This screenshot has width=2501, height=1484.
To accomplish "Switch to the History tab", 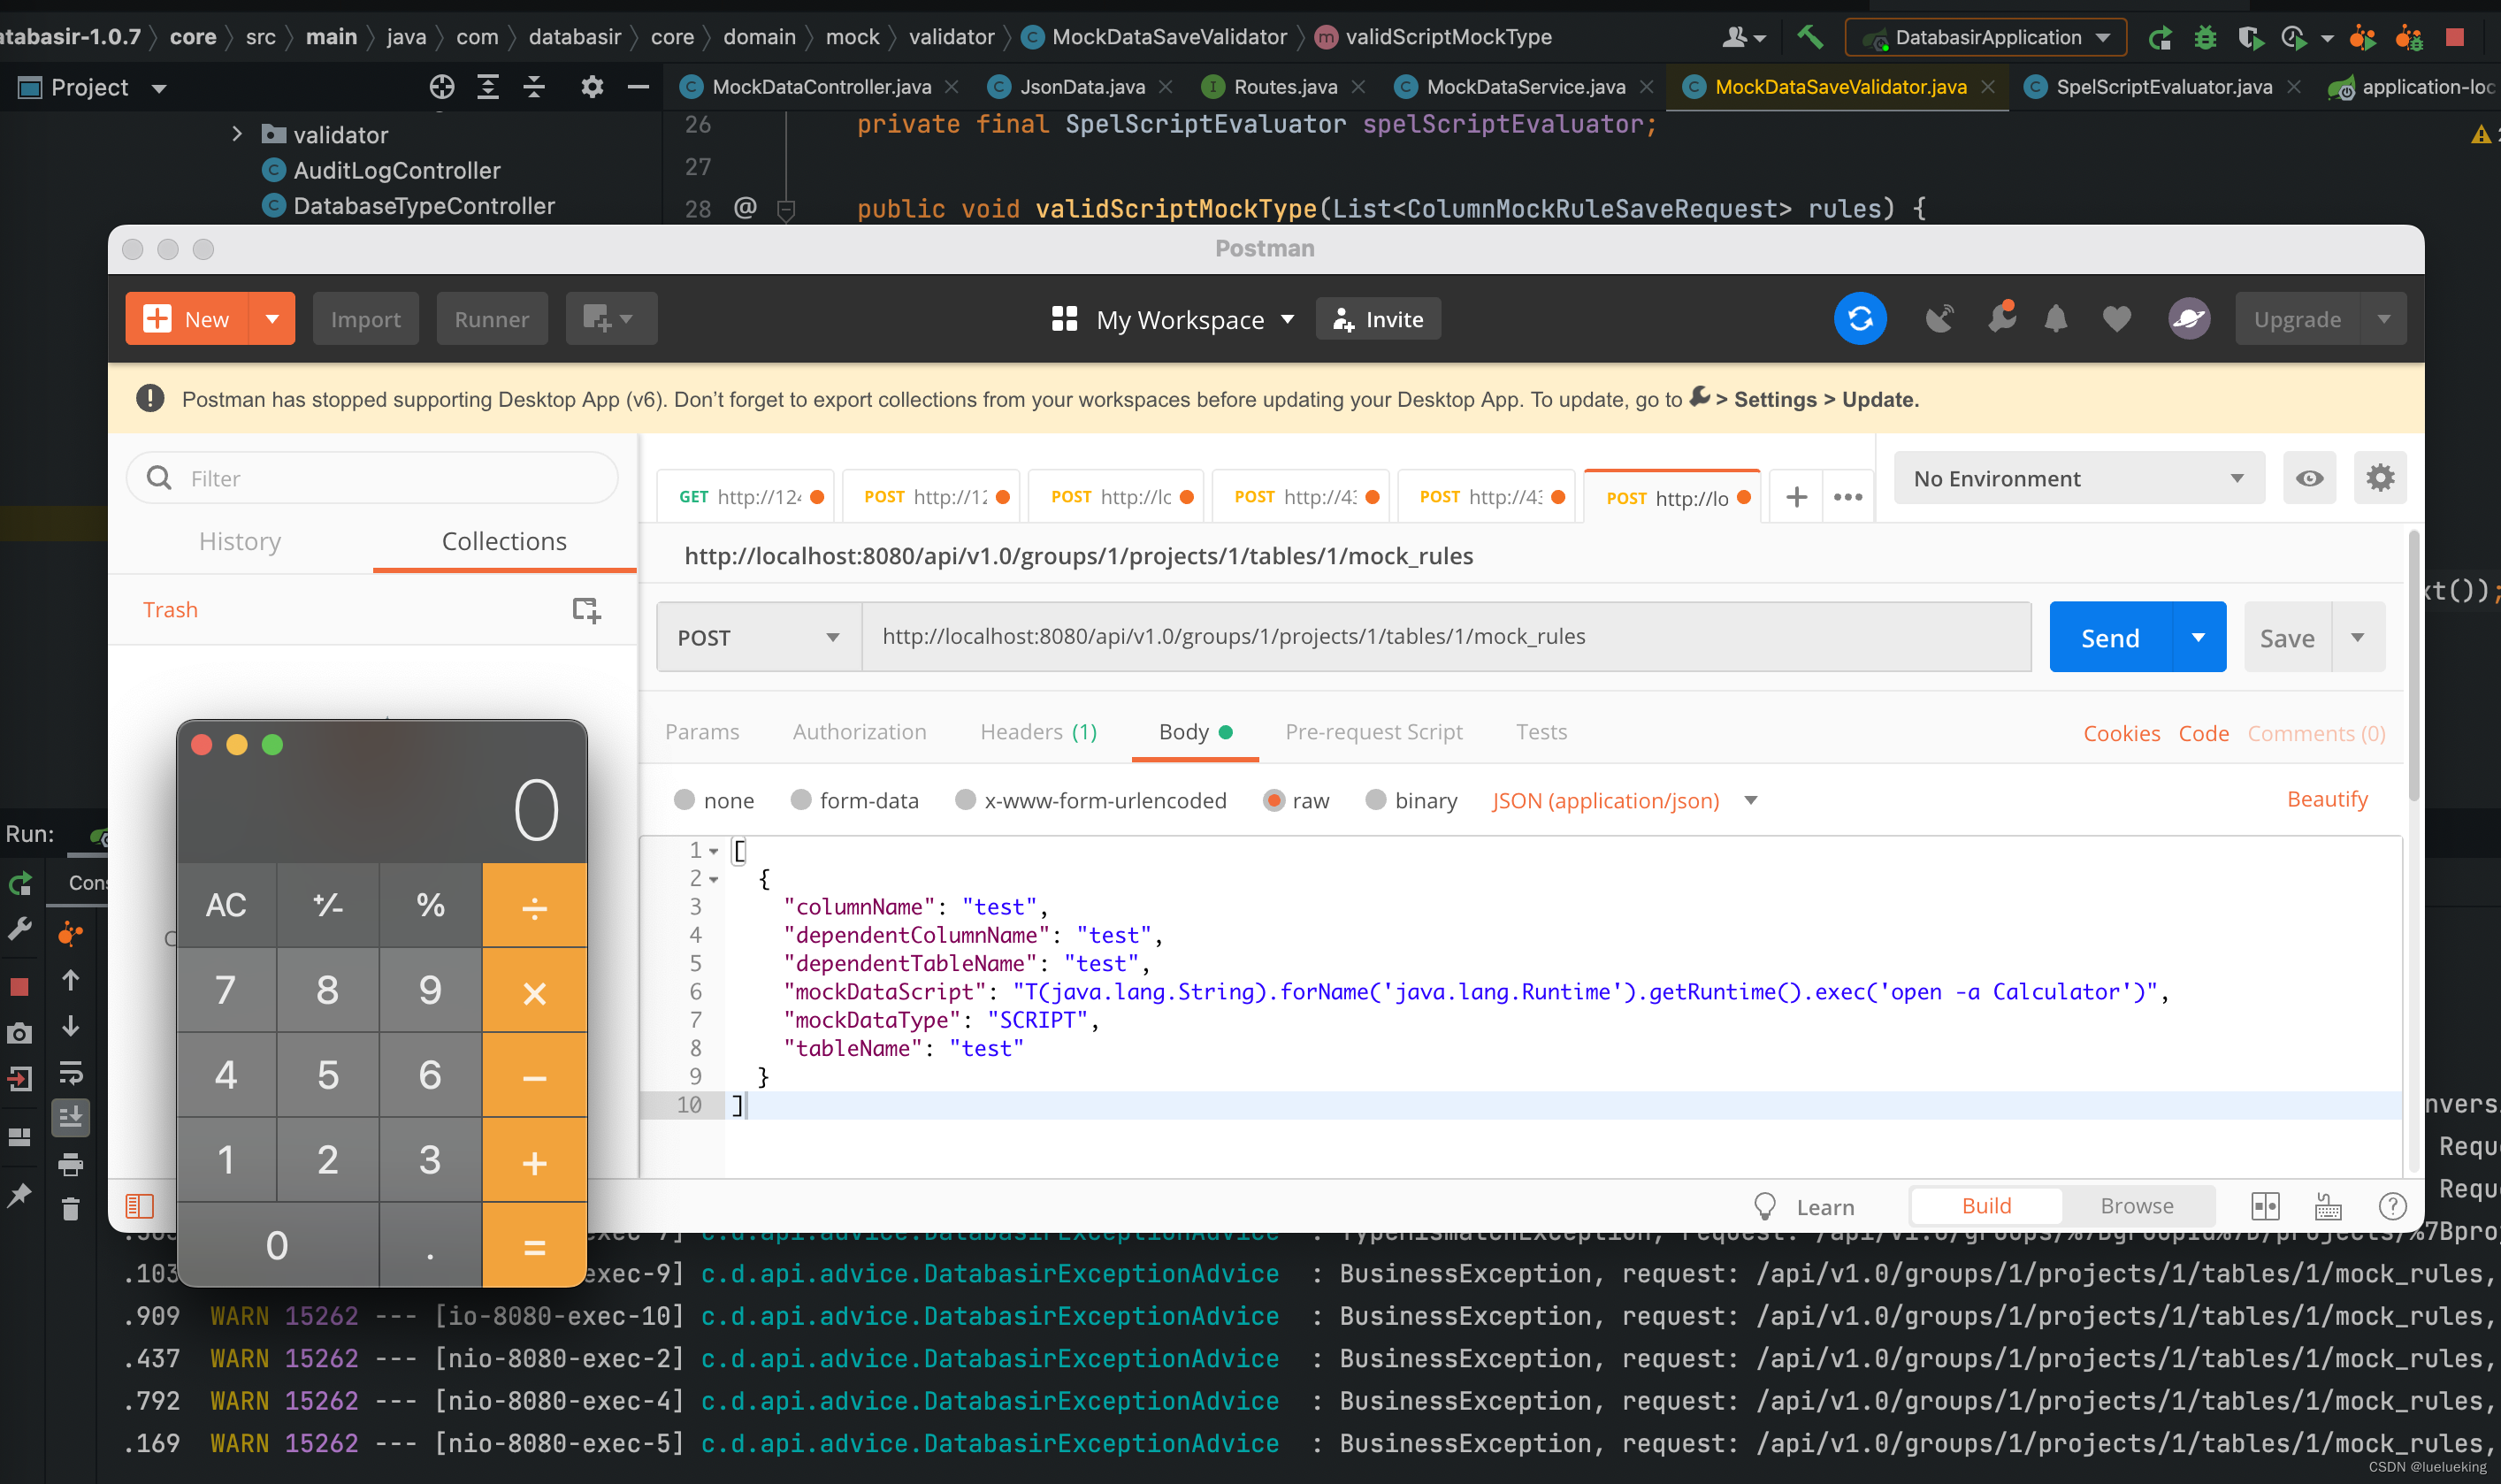I will [x=240, y=541].
